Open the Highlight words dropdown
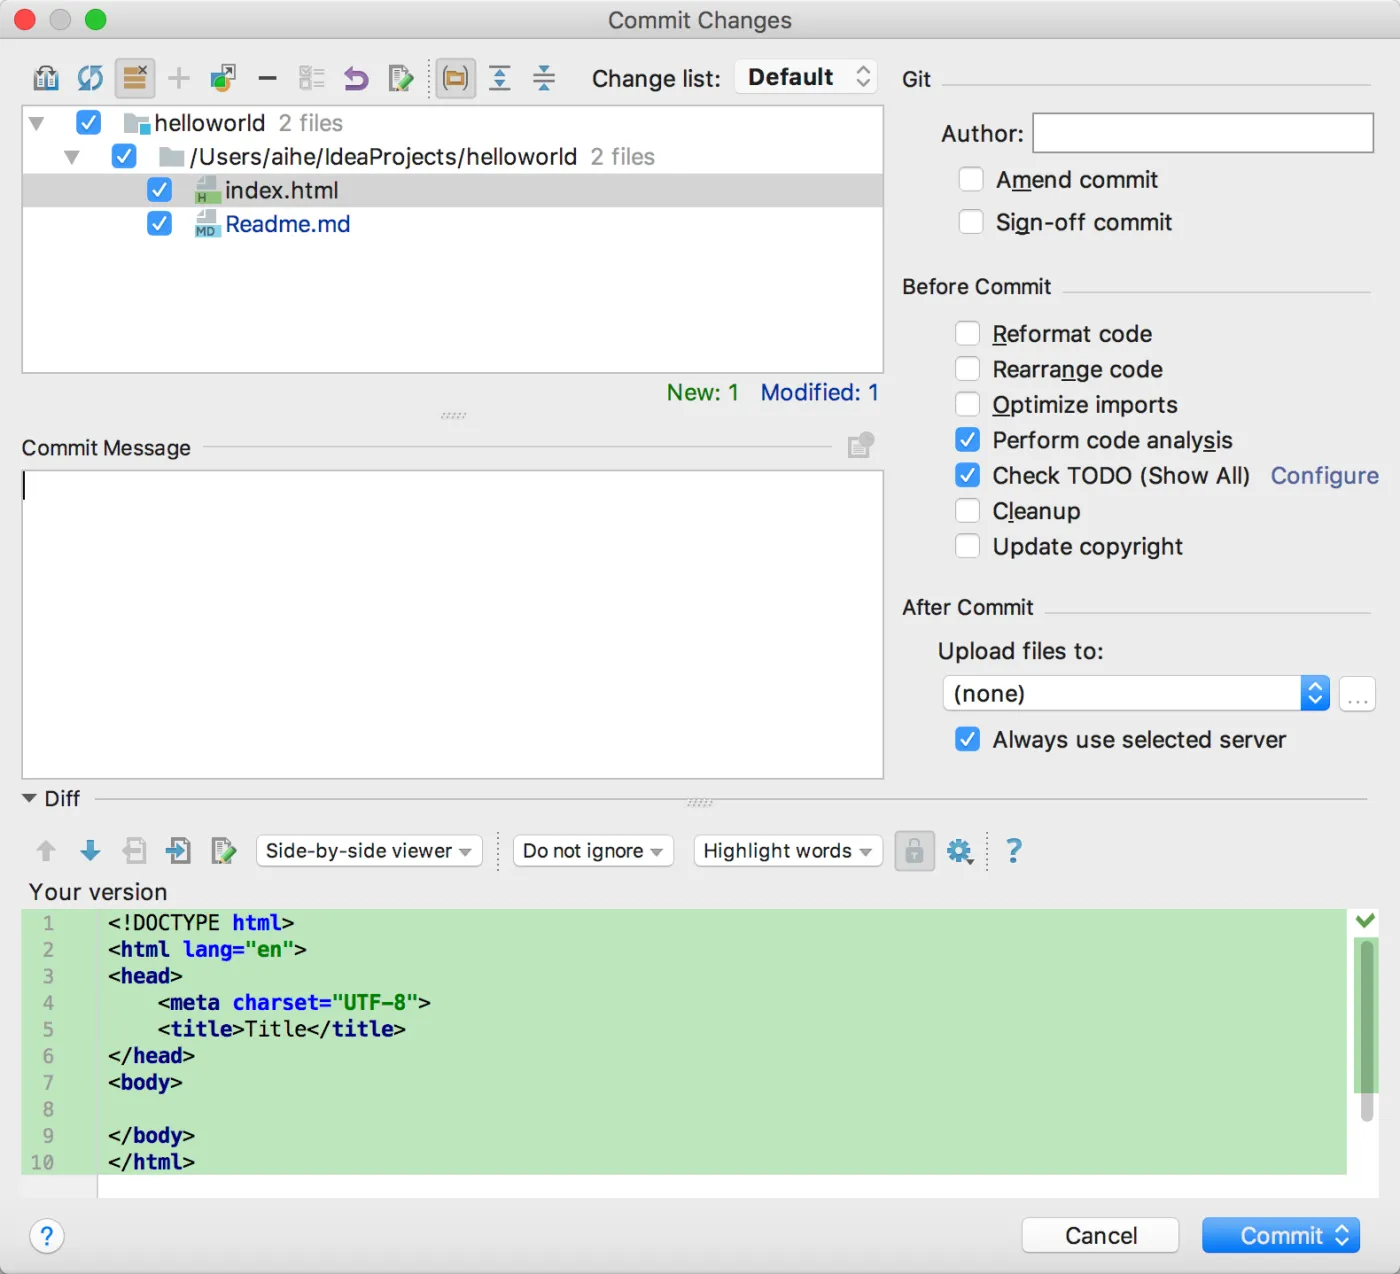The image size is (1400, 1274). pos(788,851)
